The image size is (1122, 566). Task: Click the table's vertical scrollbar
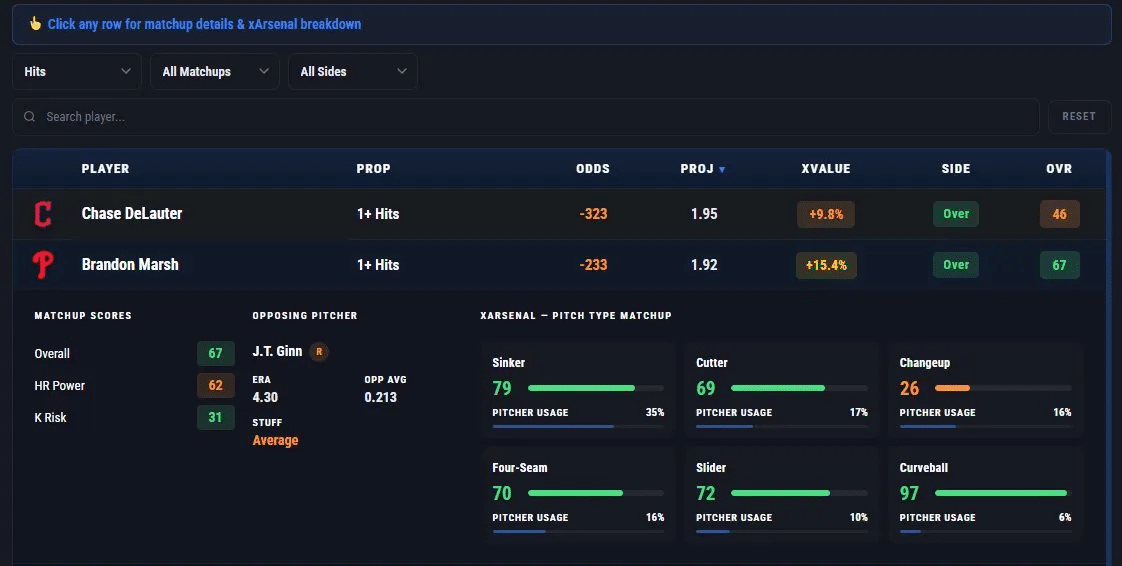[1109, 356]
